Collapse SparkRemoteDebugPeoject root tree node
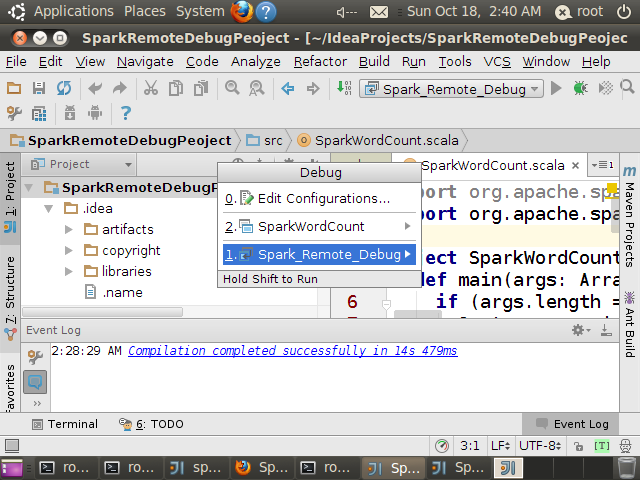The image size is (640, 480). pyautogui.click(x=29, y=188)
